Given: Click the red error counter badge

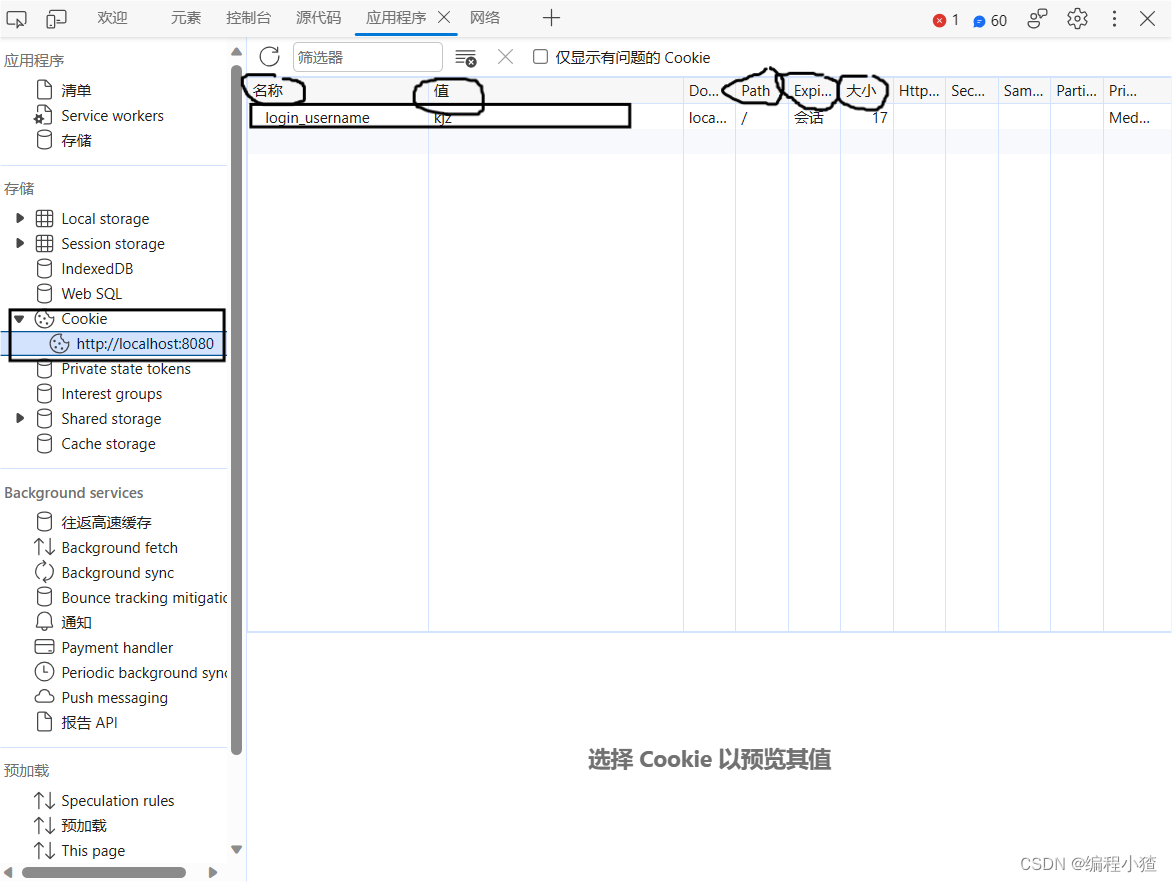Looking at the screenshot, I should pyautogui.click(x=941, y=18).
